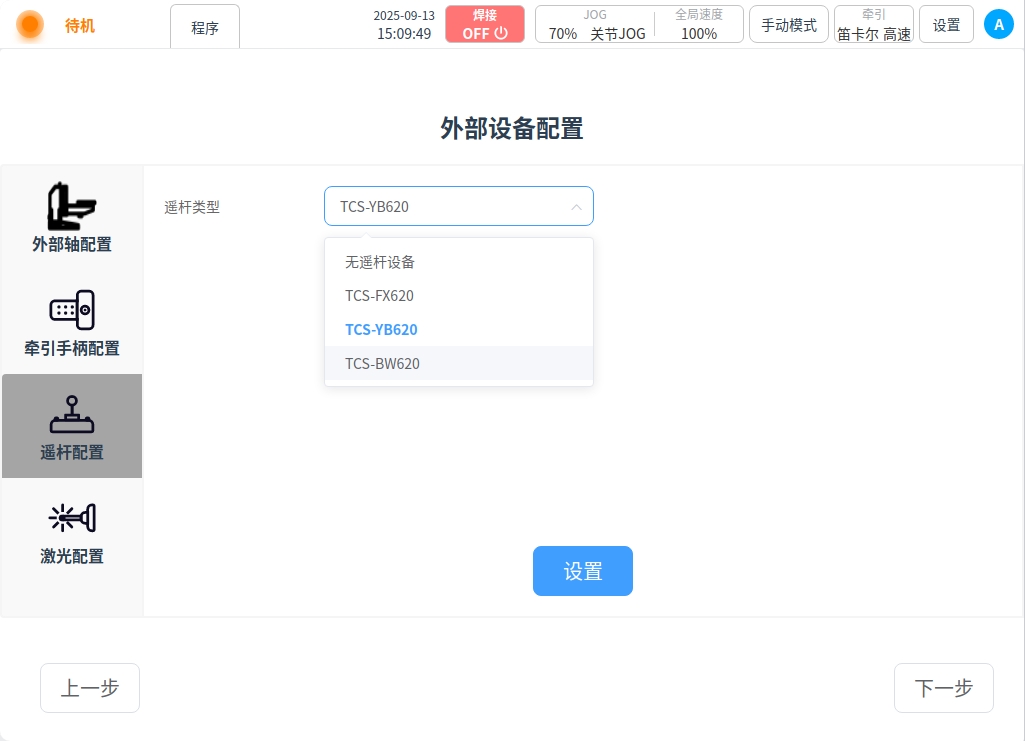
Task: Click the external axis configuration icon
Action: (x=71, y=207)
